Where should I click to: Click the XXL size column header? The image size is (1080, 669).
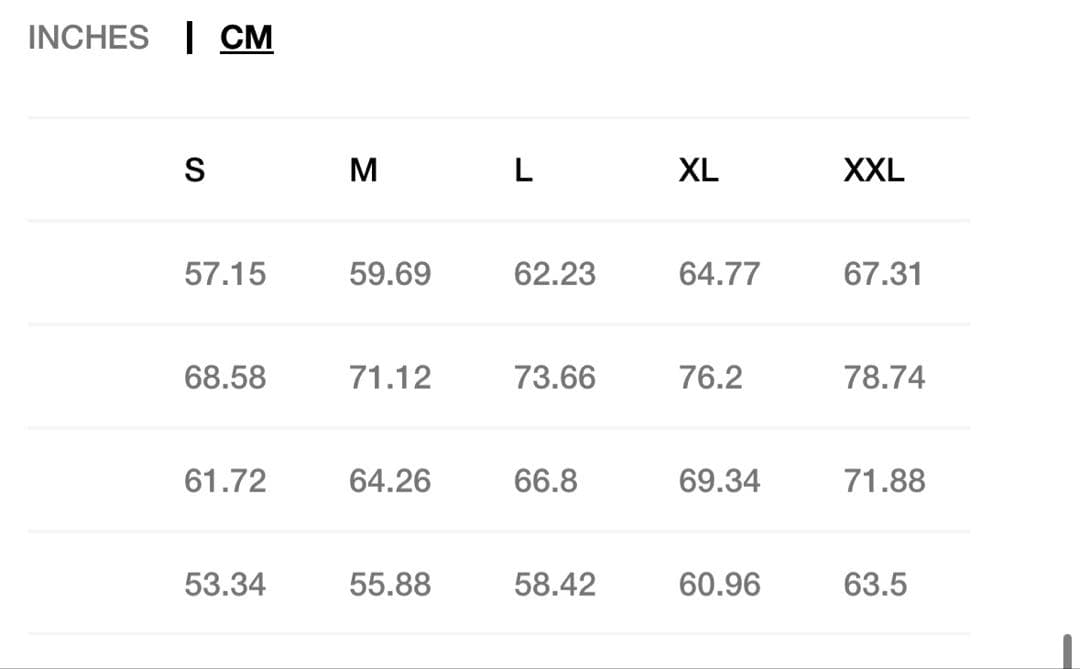[874, 171]
